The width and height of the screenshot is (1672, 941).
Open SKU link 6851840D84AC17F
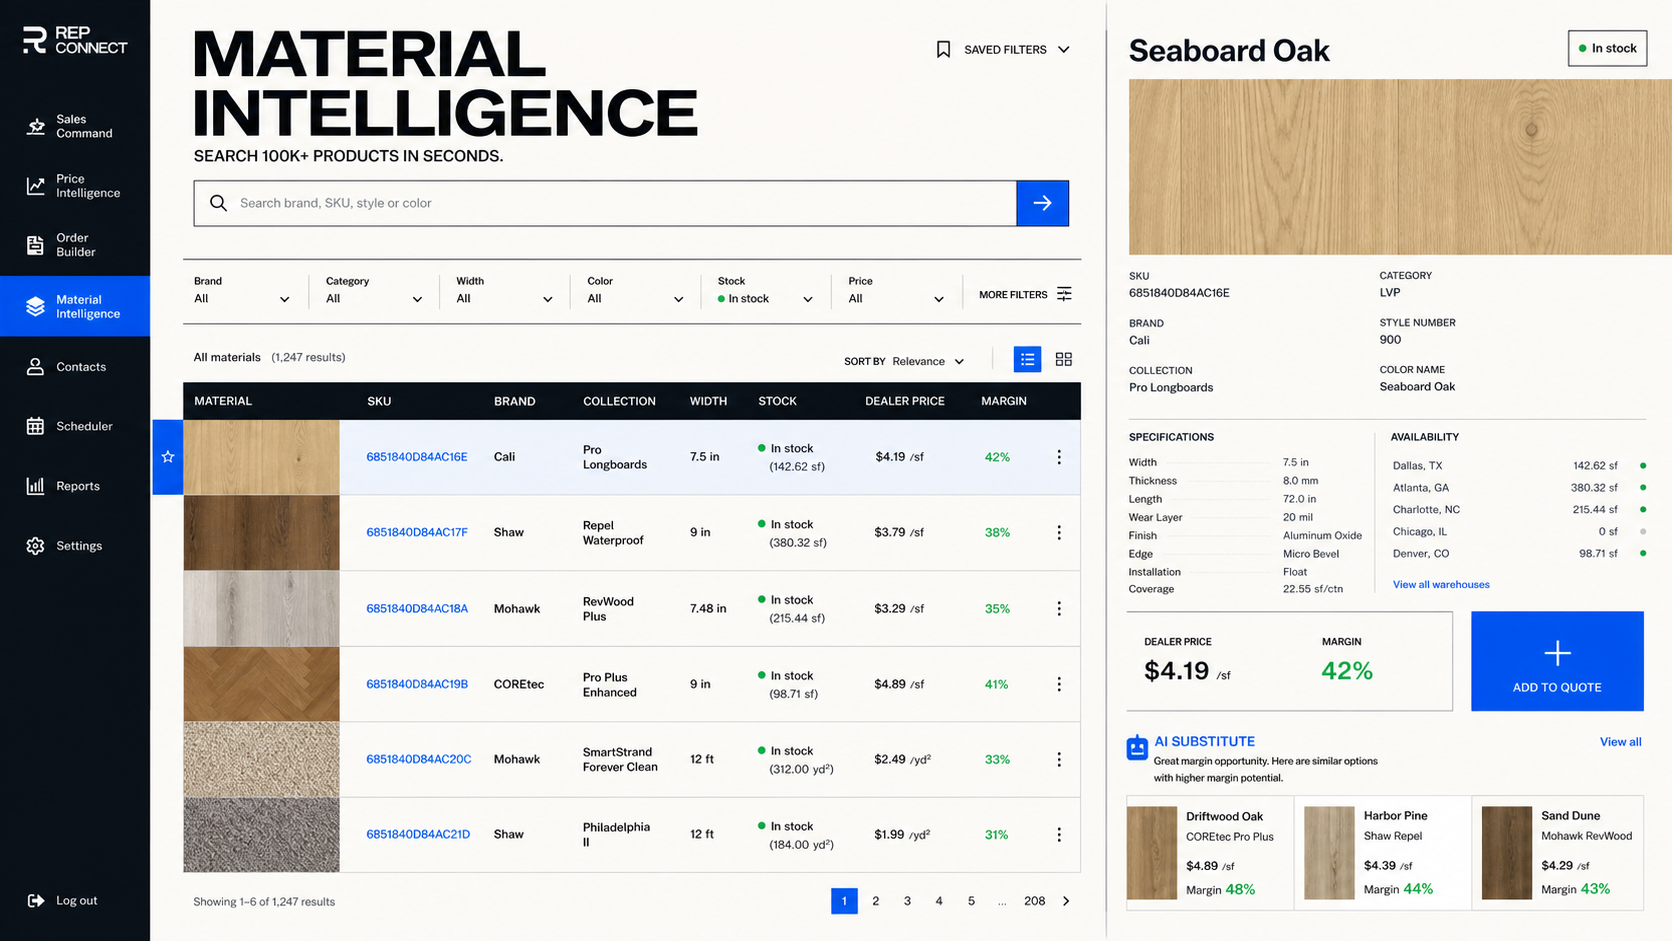point(417,533)
